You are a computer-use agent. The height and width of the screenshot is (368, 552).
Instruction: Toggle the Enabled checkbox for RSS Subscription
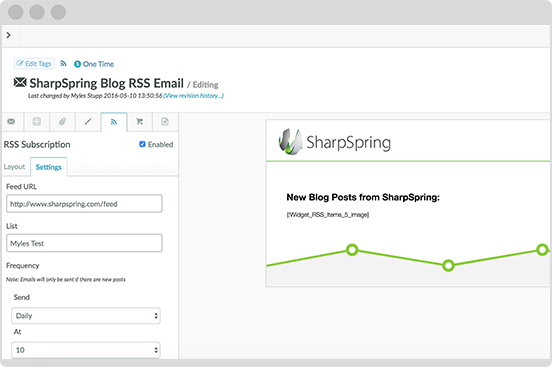pyautogui.click(x=142, y=144)
